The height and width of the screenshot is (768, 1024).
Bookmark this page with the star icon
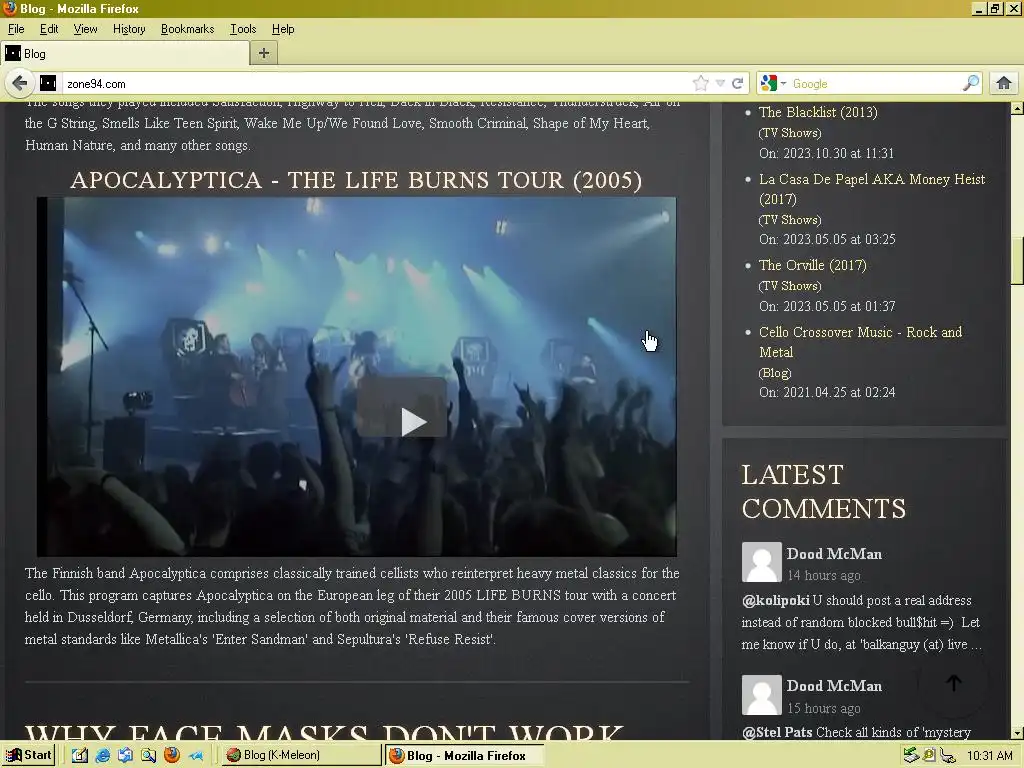click(x=701, y=83)
